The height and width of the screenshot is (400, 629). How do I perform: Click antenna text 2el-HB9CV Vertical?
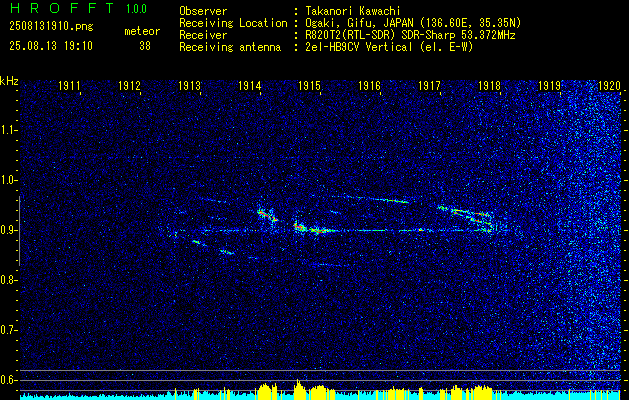click(x=359, y=47)
